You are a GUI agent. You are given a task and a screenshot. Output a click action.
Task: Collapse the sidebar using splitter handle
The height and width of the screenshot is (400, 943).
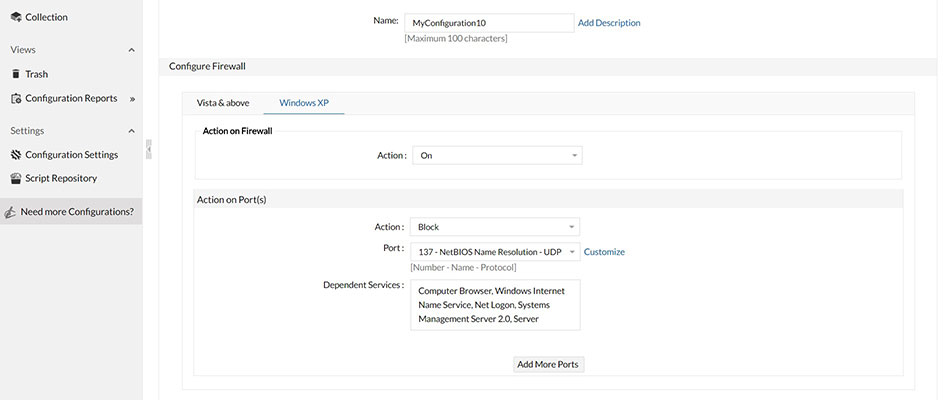[x=148, y=149]
